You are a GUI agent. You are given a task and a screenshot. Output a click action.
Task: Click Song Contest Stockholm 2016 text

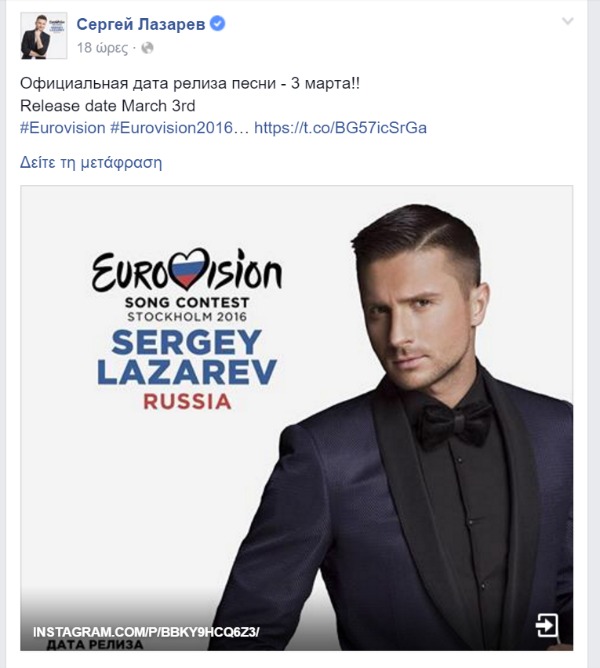(x=187, y=309)
